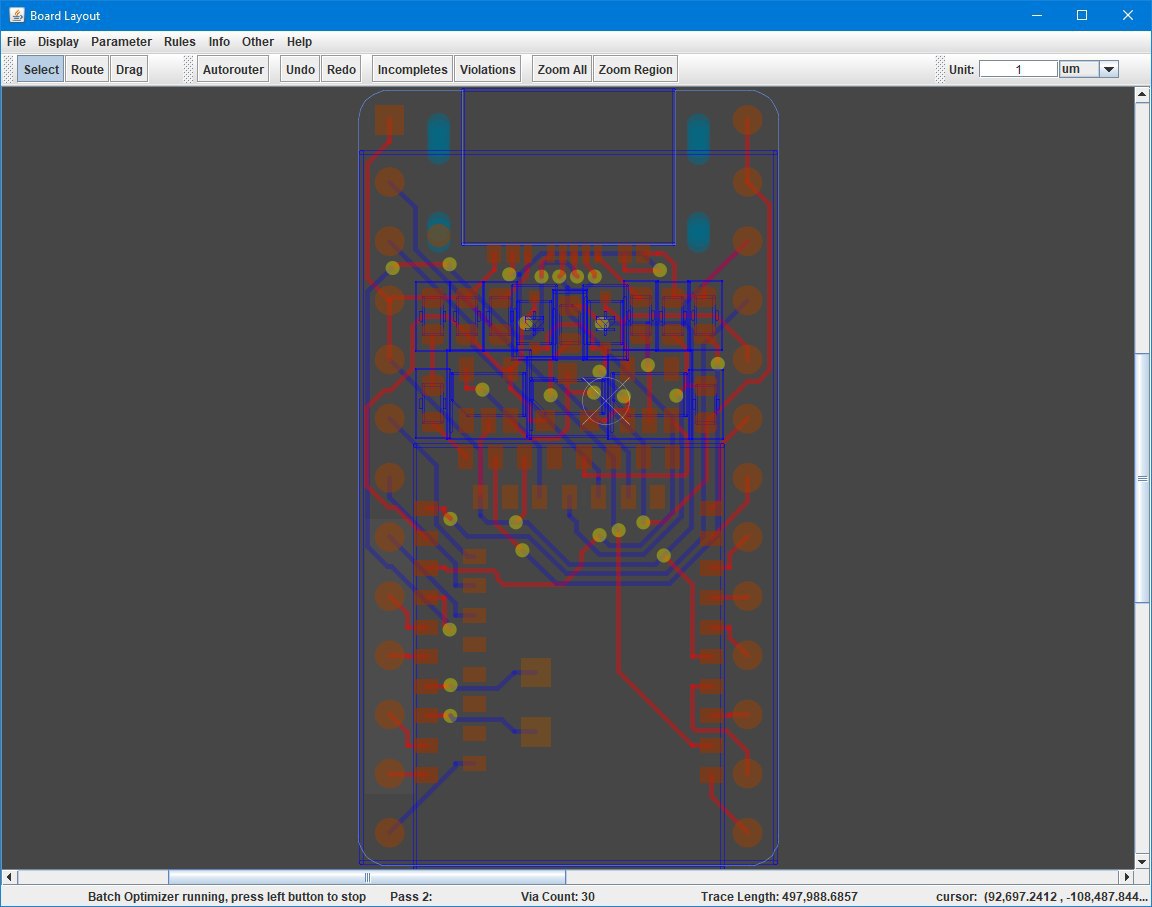Click the Redo button
1152x907 pixels.
point(341,69)
